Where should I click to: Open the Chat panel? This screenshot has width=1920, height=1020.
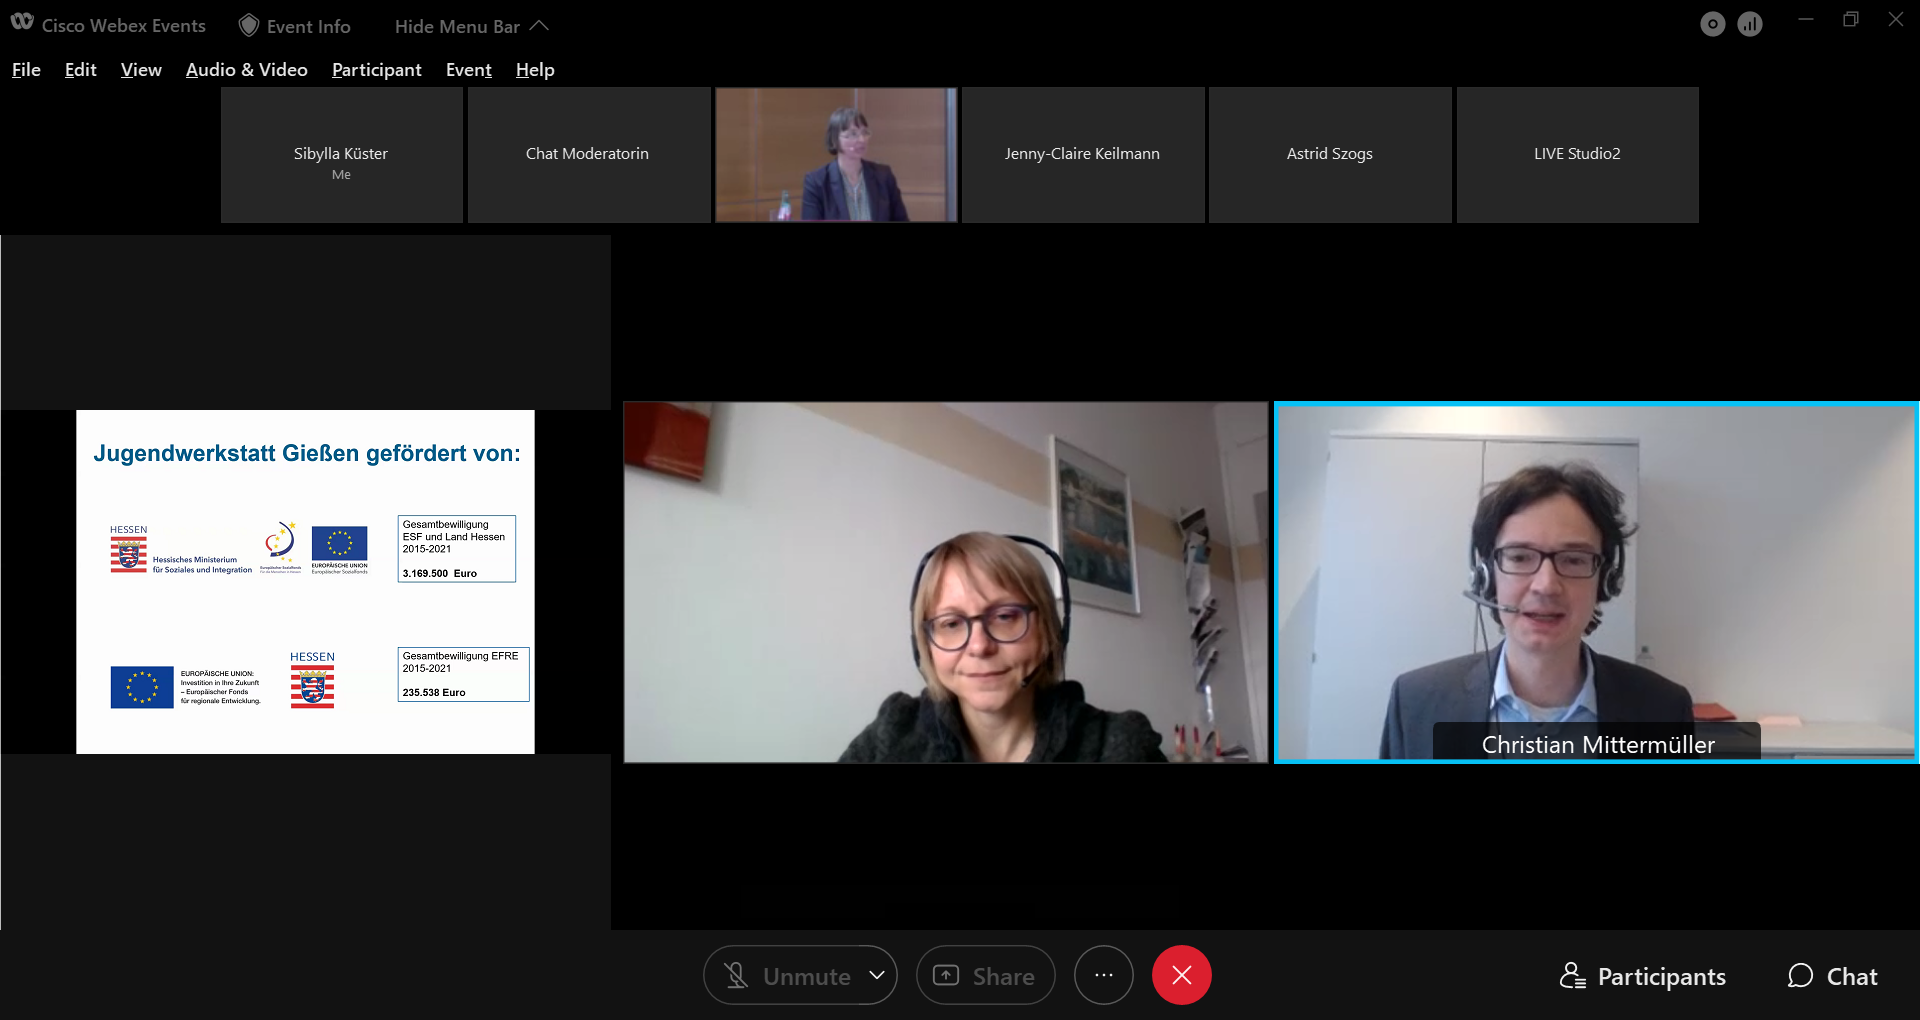1832,976
